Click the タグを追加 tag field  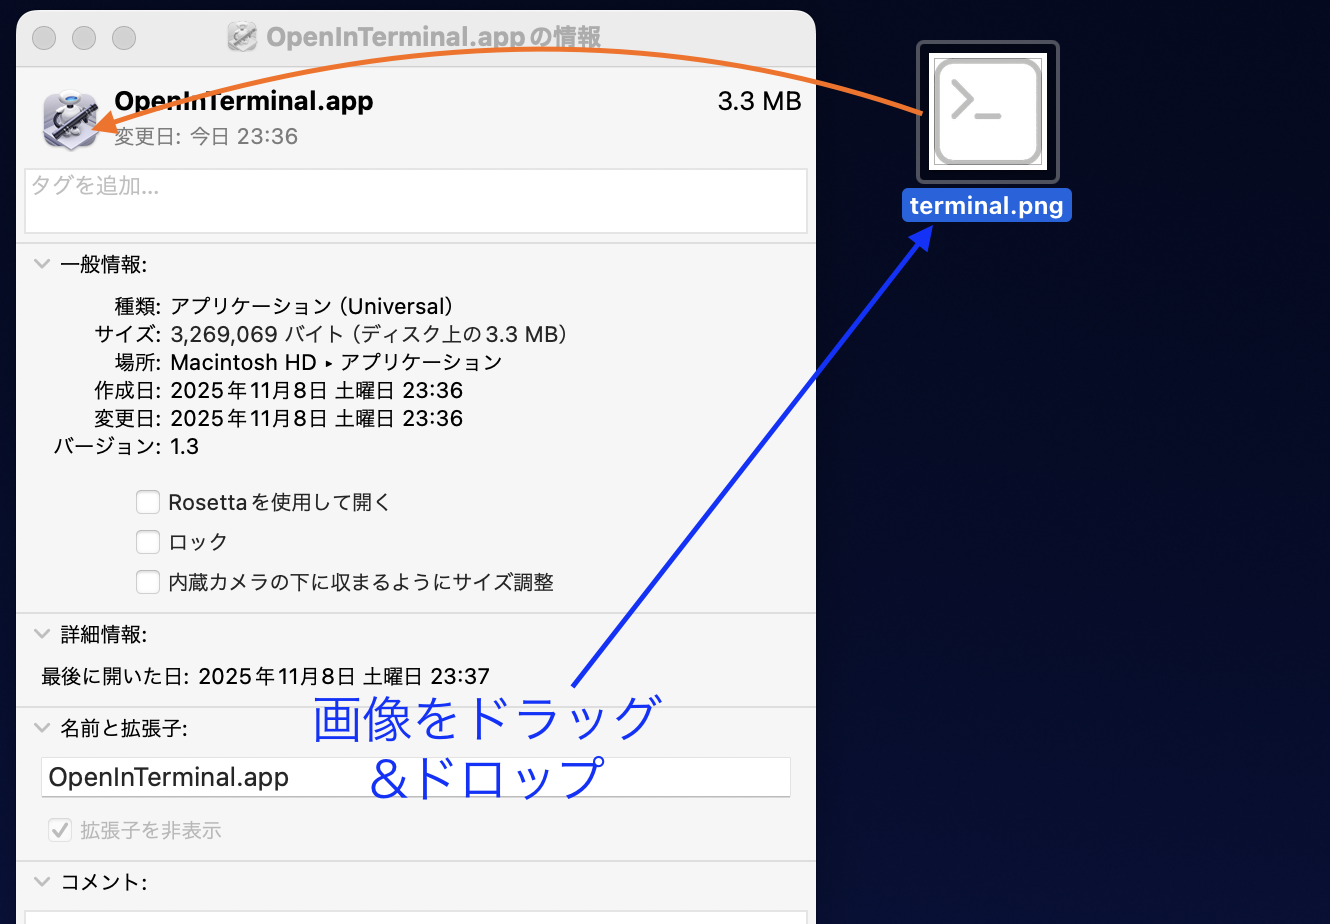[416, 201]
